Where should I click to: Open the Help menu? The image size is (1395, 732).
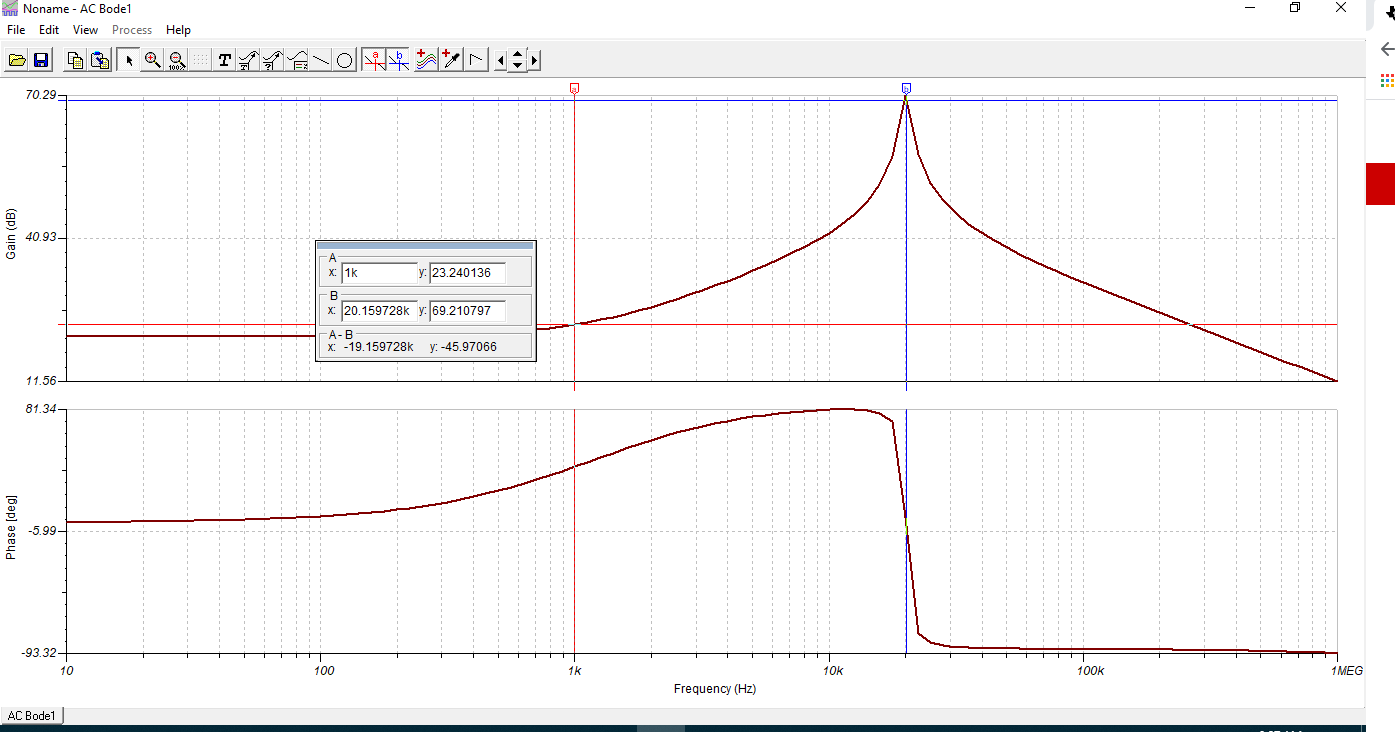point(178,30)
